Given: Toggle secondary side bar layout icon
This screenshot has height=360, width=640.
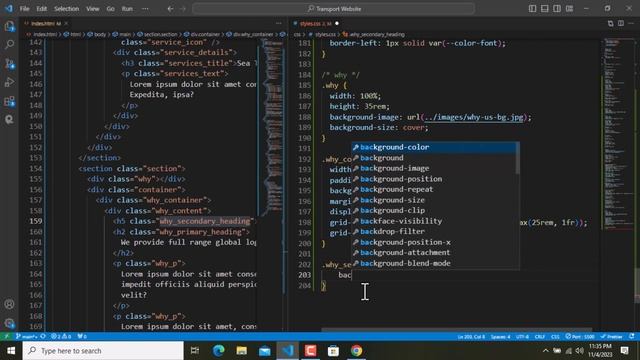Looking at the screenshot, I should (x=557, y=9).
